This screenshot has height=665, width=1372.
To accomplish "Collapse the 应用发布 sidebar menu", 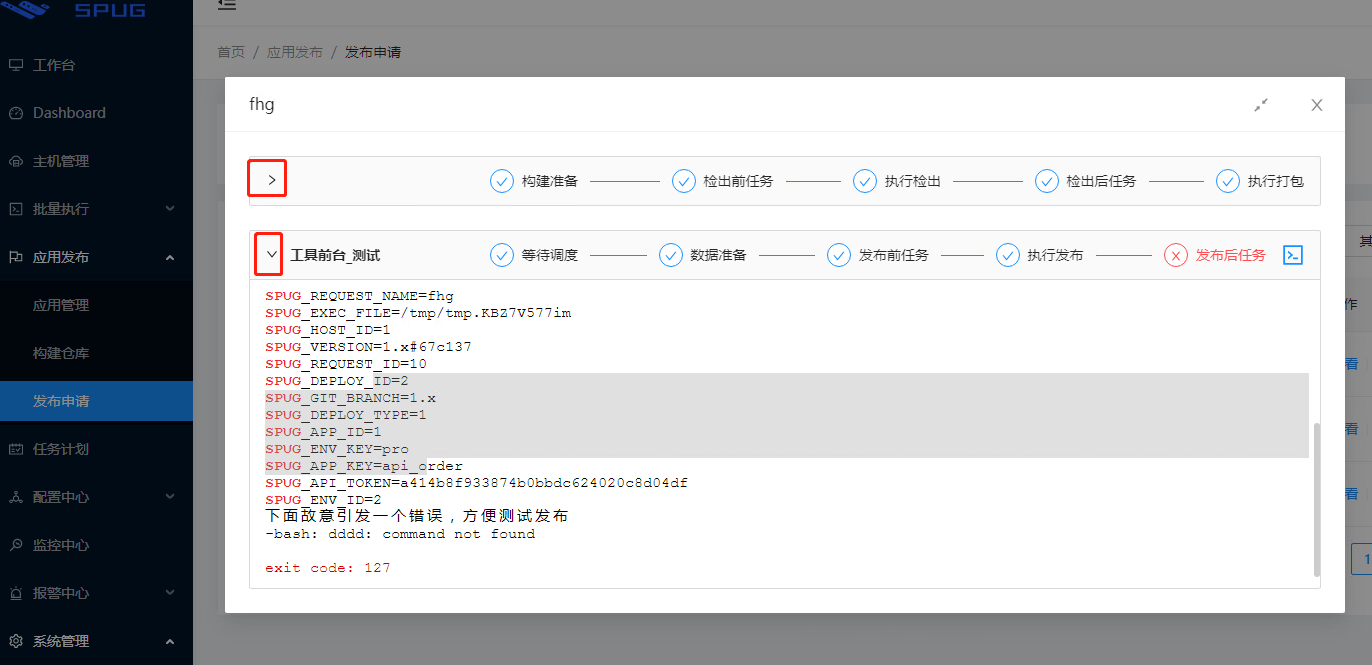I will pos(96,257).
